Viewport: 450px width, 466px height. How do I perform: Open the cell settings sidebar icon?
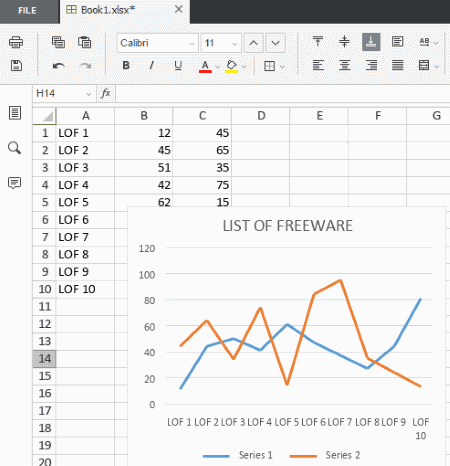[15, 113]
